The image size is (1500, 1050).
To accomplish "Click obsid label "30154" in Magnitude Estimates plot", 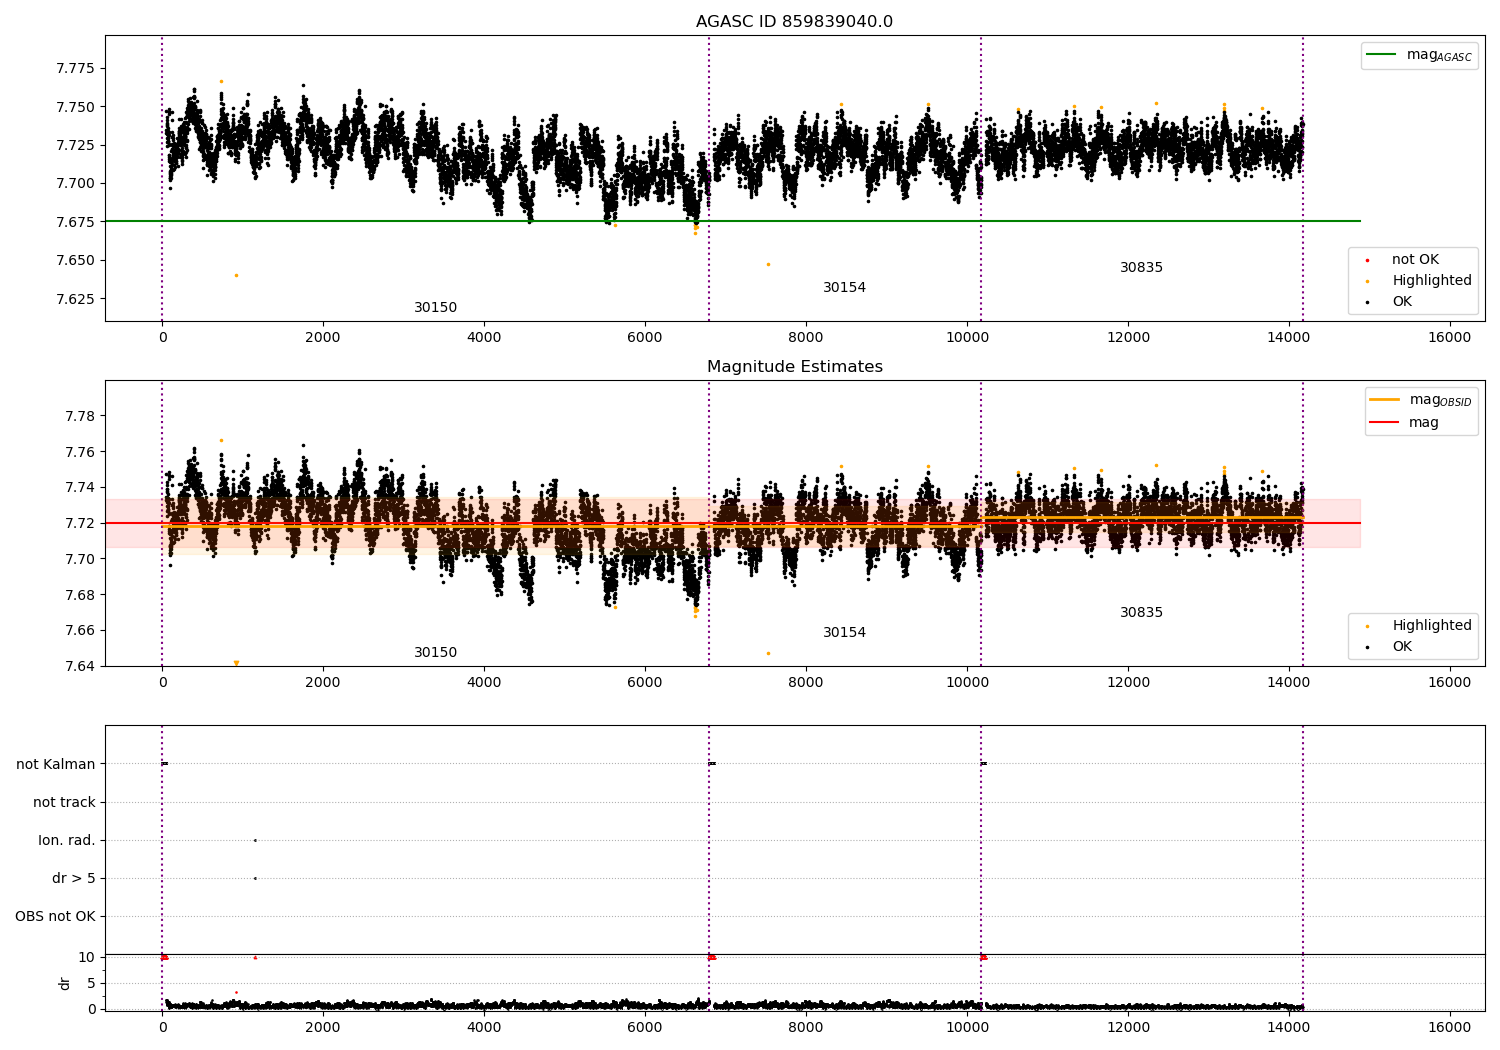I will click(x=844, y=632).
